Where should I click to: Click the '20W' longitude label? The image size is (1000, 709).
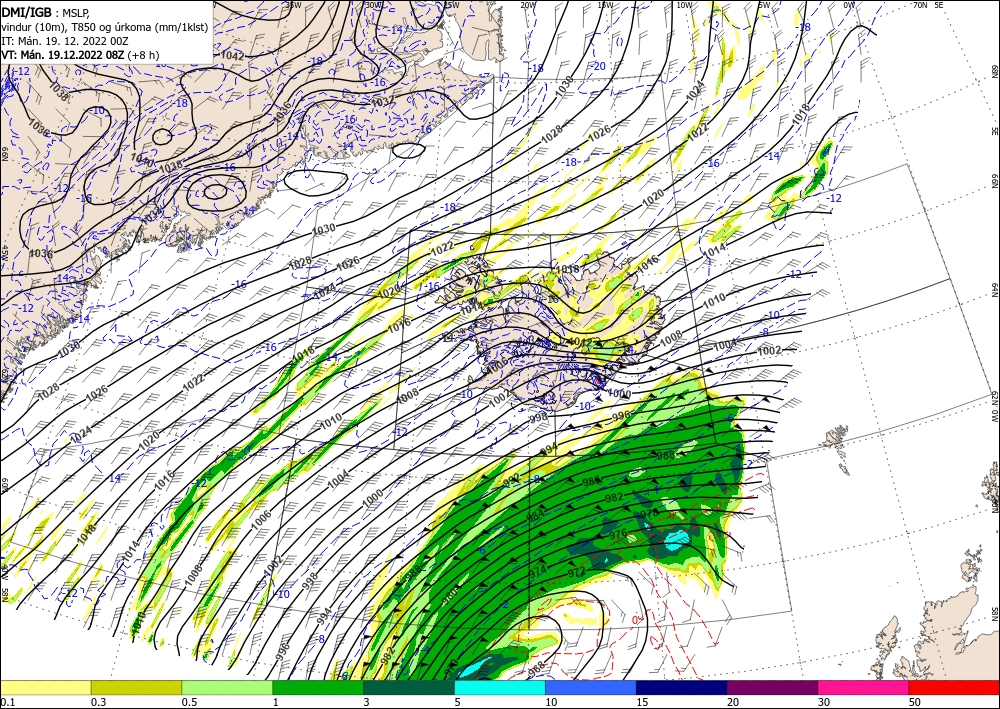click(x=528, y=5)
